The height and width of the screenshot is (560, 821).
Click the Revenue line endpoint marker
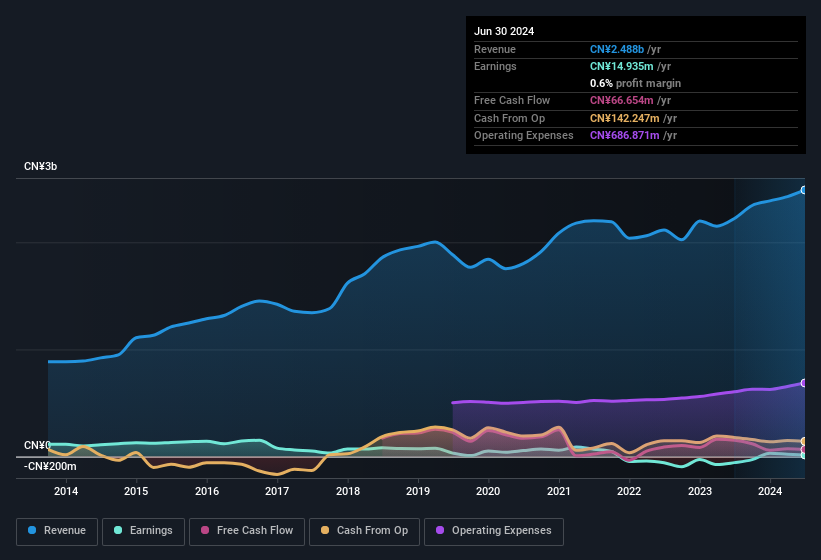click(x=804, y=190)
